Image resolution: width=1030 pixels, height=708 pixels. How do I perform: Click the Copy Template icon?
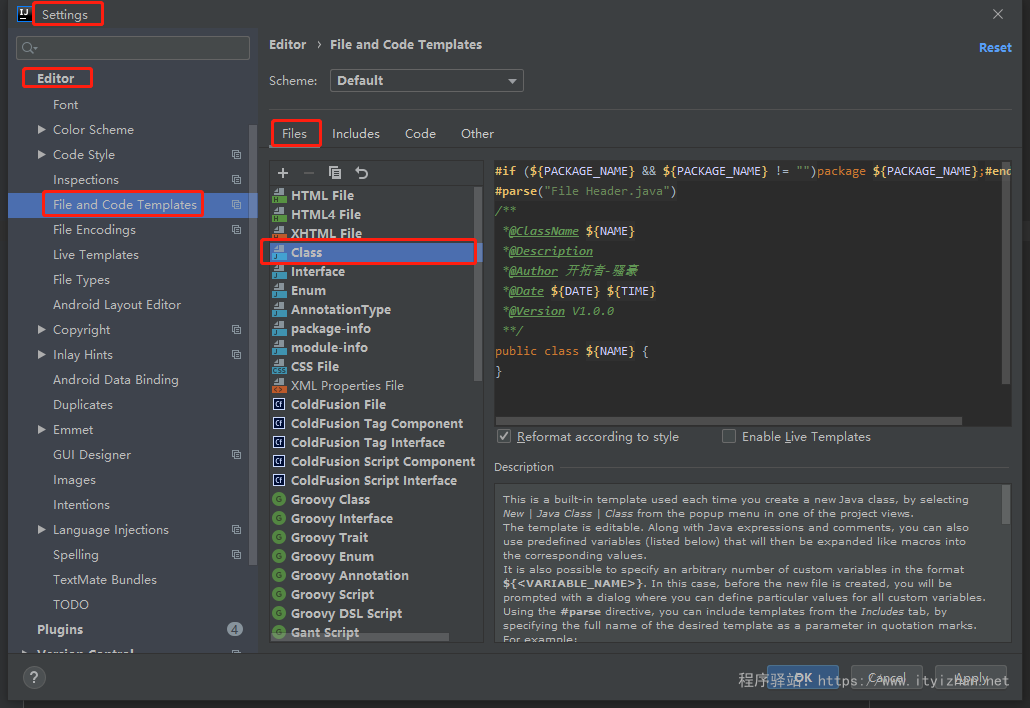[335, 173]
